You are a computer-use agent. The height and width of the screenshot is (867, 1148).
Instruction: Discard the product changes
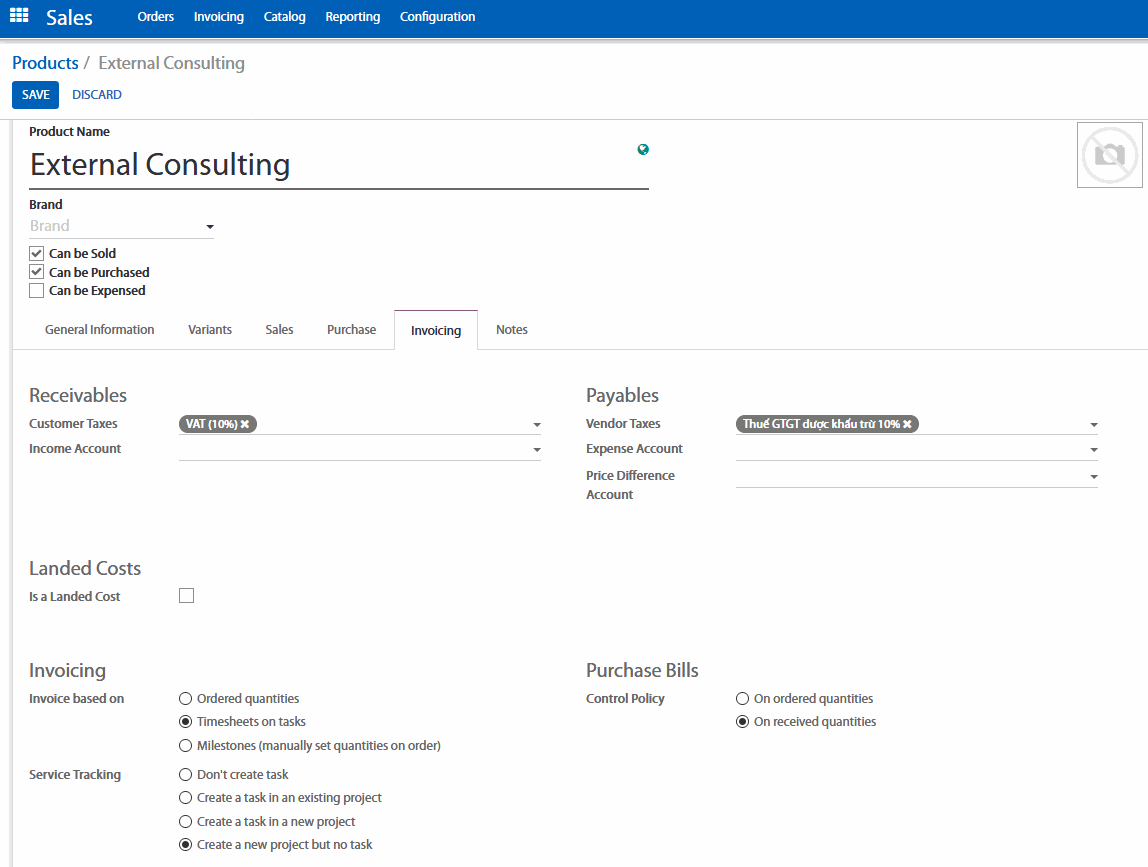point(97,95)
